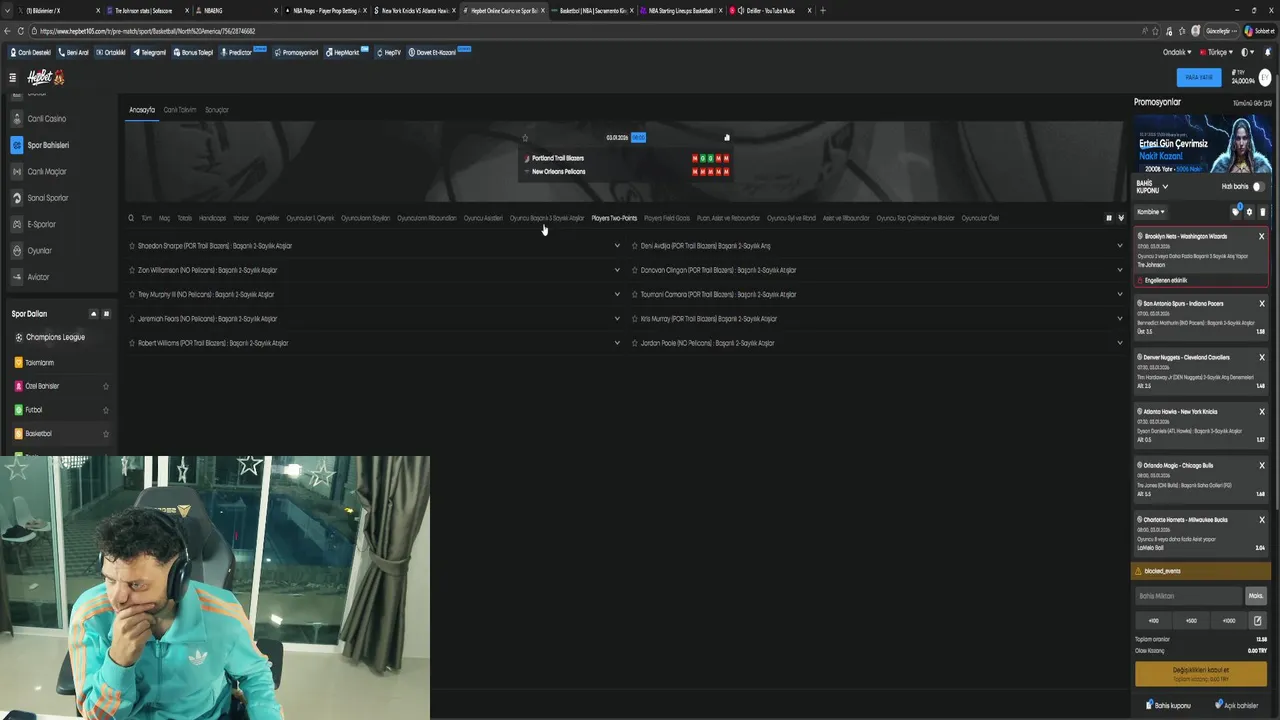Viewport: 1280px width, 720px height.
Task: Click the PARA YATIR deposit button
Action: pos(1198,77)
